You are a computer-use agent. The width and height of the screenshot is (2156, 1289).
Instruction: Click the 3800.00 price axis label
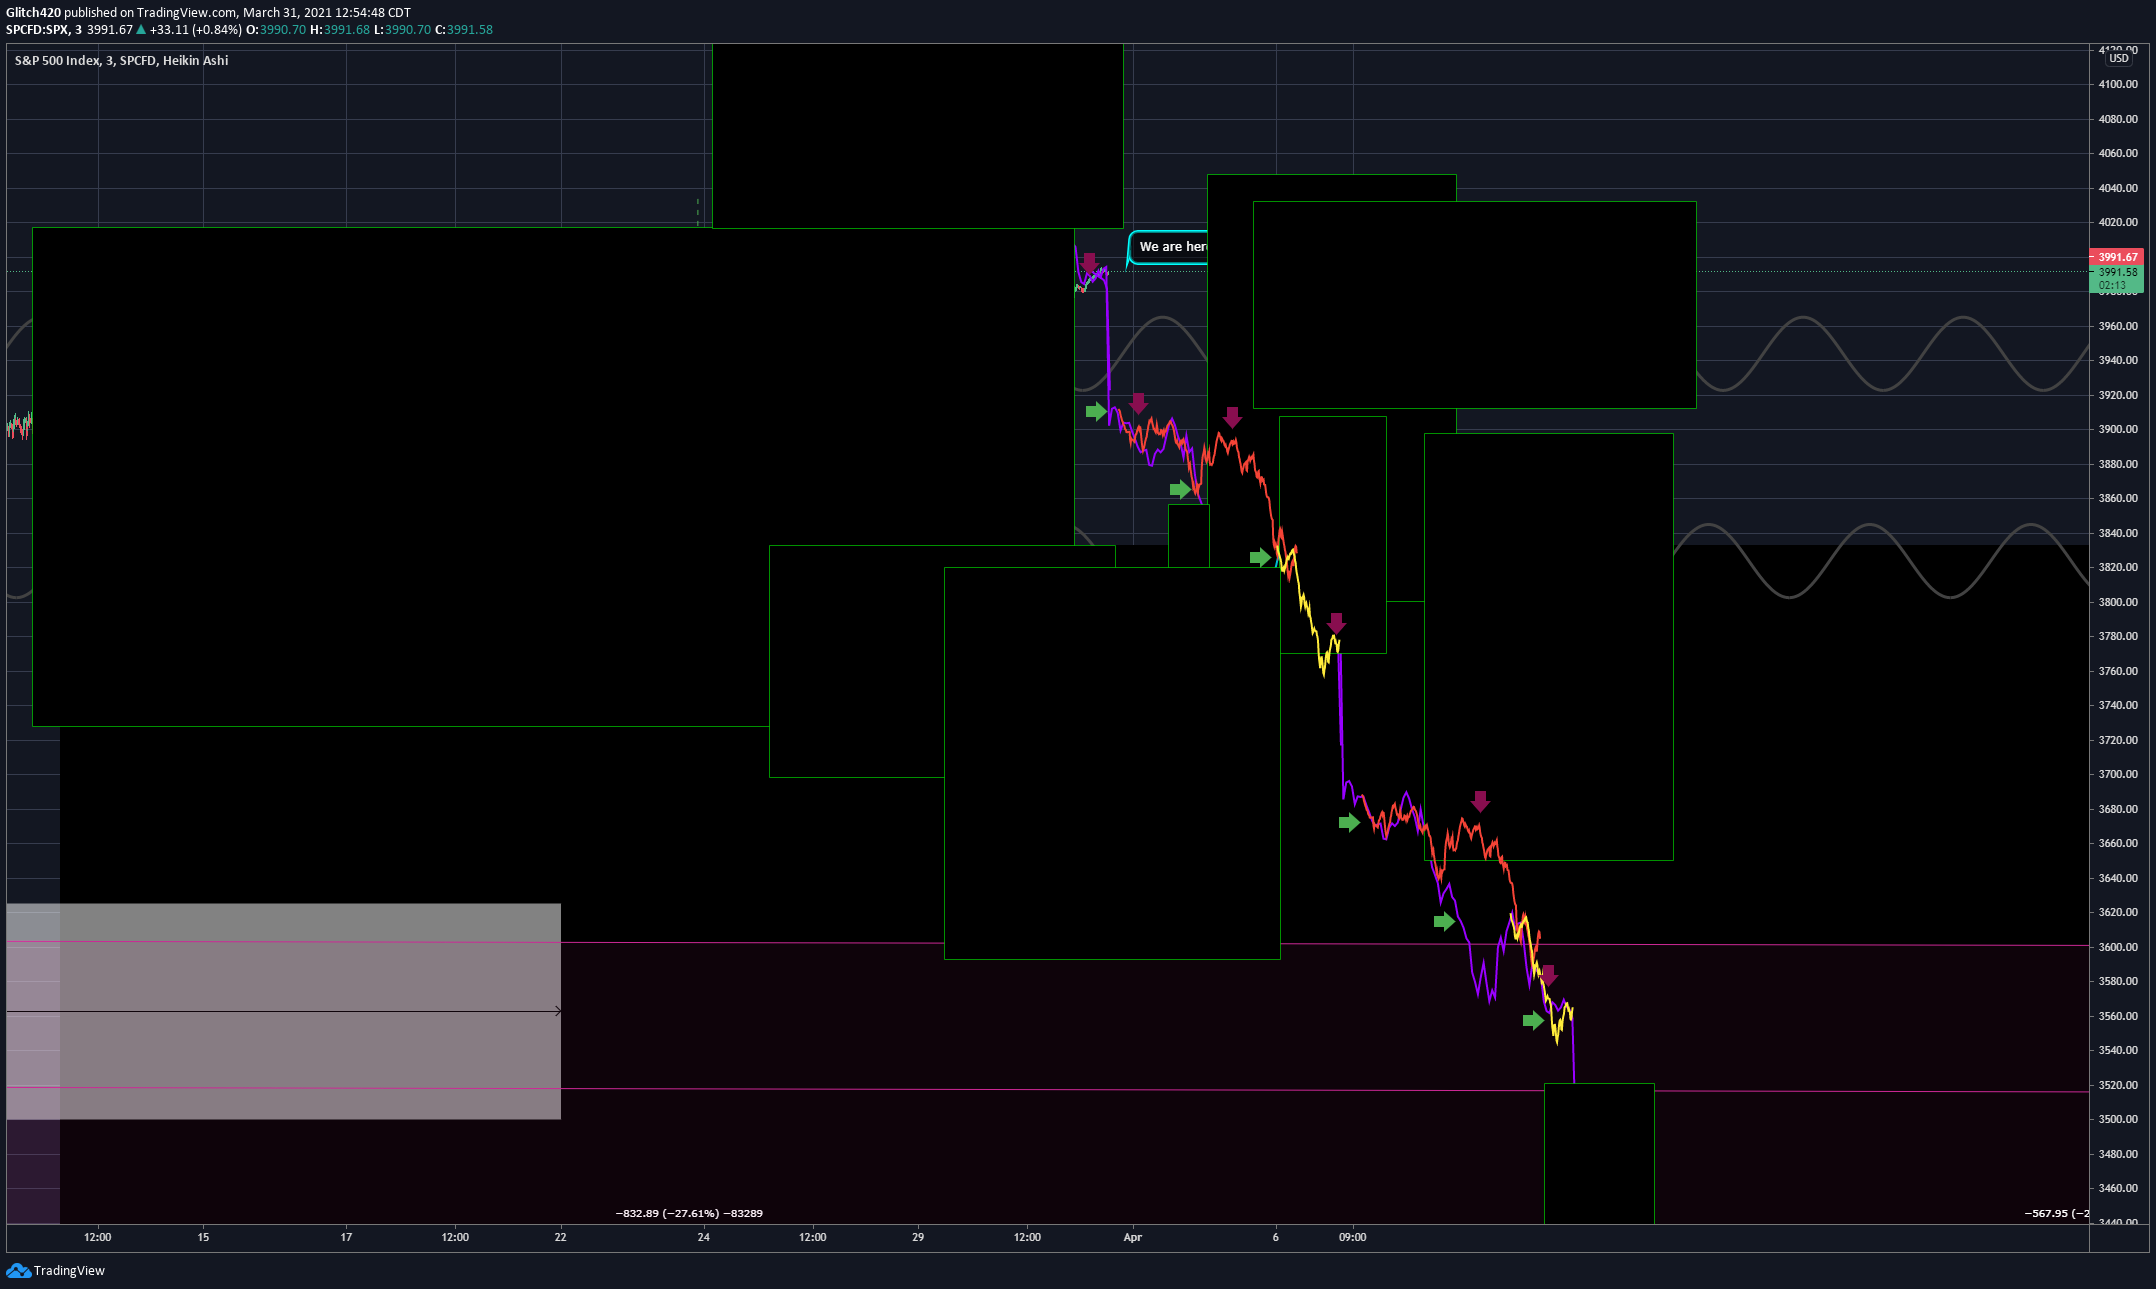coord(2117,602)
